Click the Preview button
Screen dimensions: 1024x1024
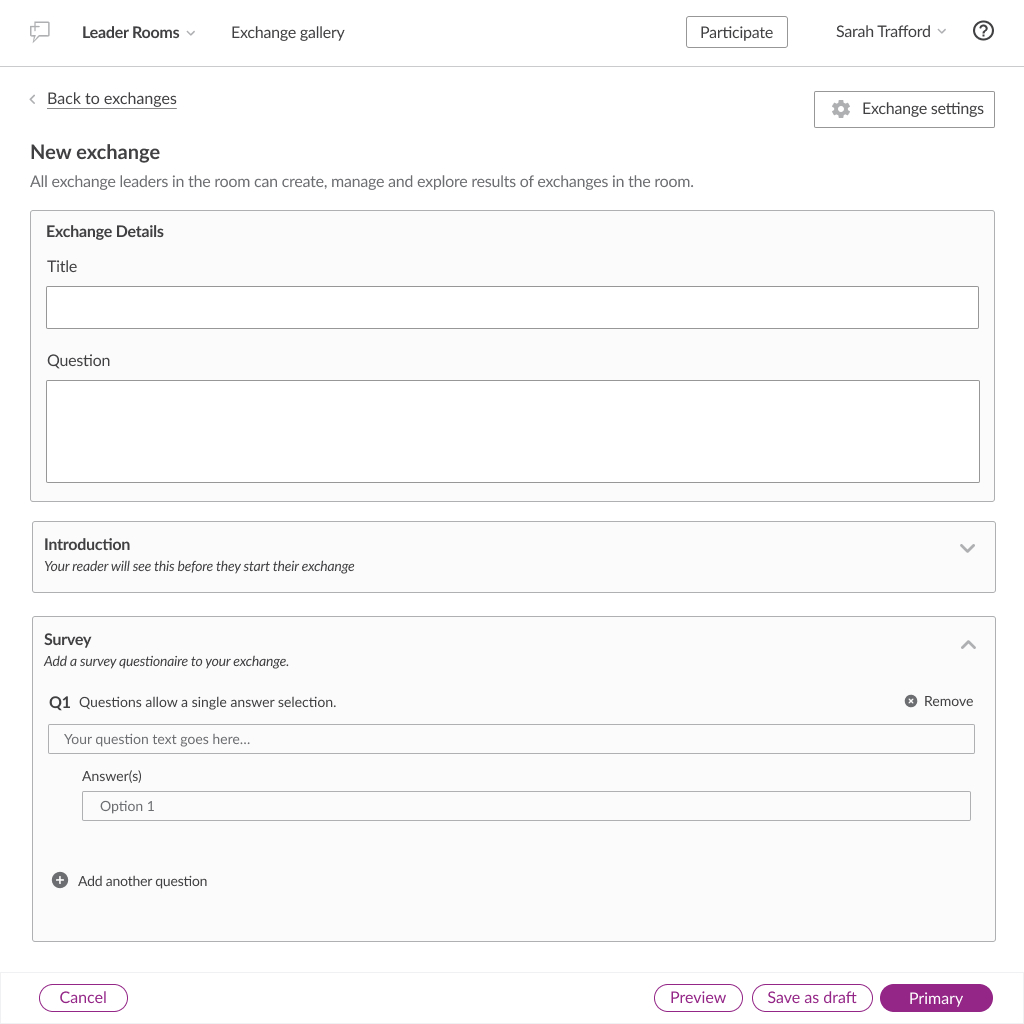coord(698,998)
